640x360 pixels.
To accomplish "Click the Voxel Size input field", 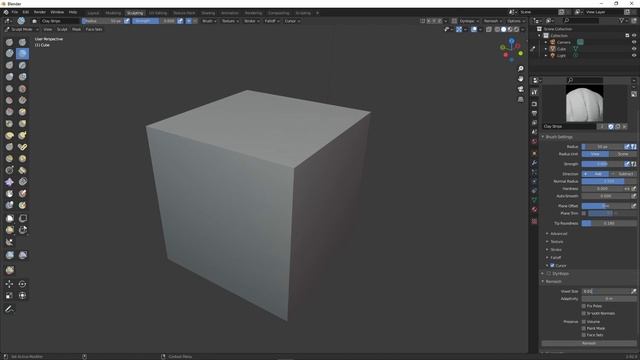I will point(606,291).
